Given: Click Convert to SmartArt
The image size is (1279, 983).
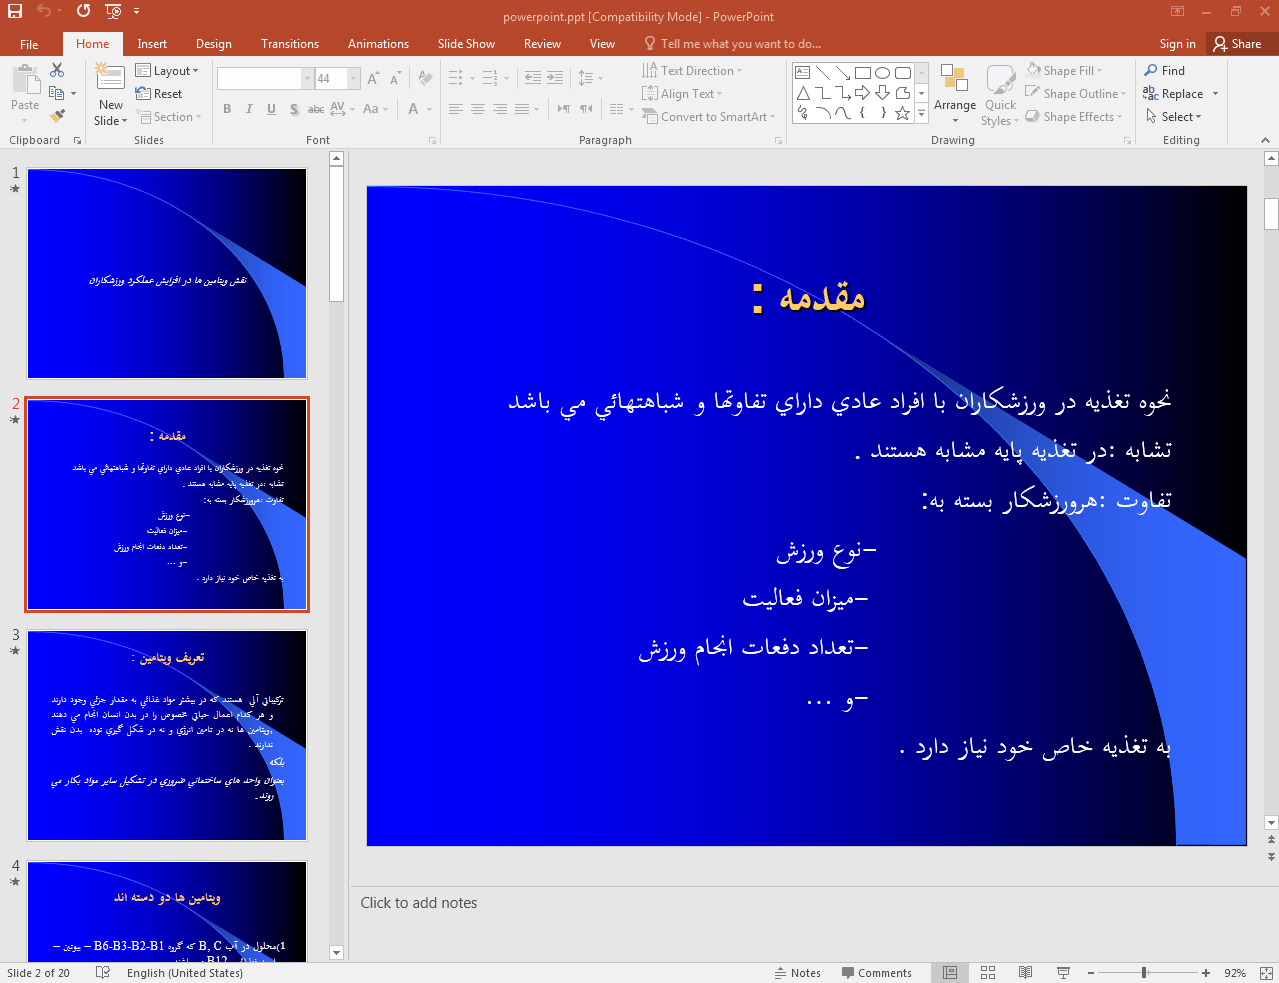Looking at the screenshot, I should 708,117.
